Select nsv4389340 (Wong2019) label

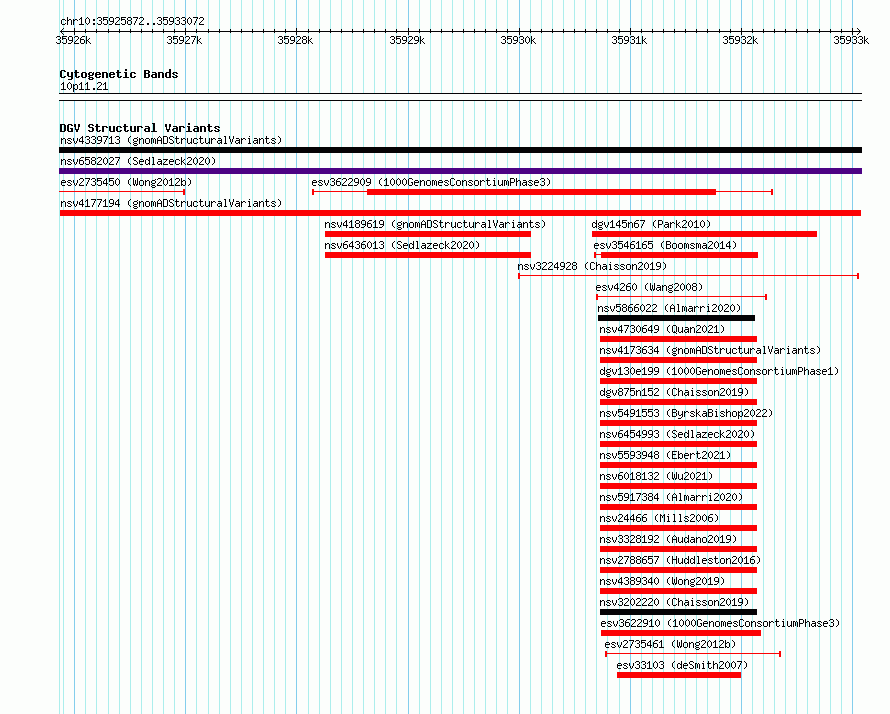pyautogui.click(x=662, y=581)
